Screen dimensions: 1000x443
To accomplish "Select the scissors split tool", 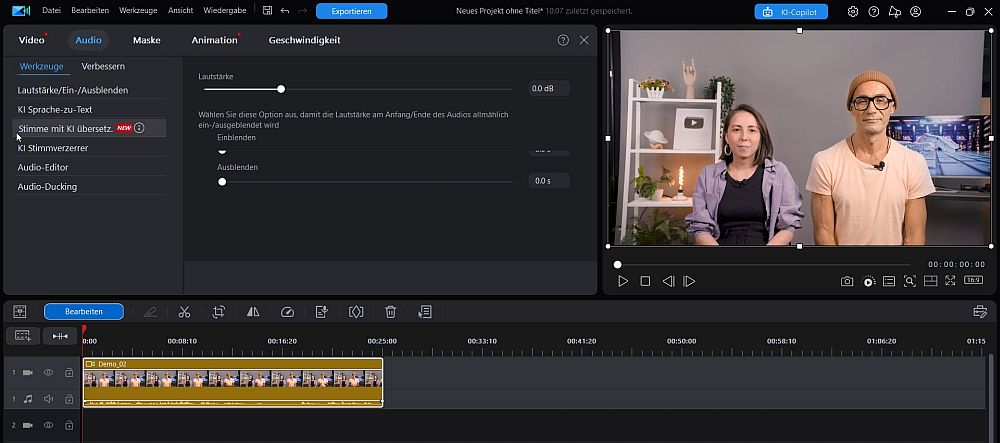I will (184, 312).
